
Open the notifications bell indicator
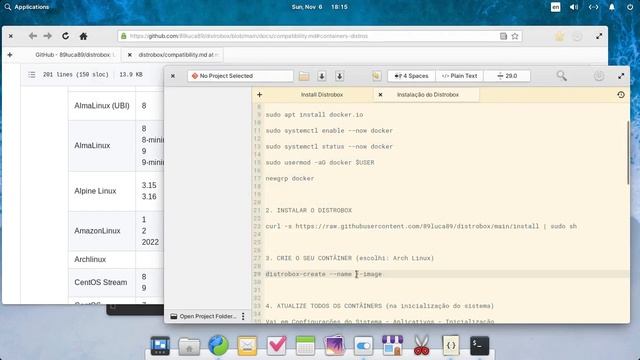tap(612, 7)
